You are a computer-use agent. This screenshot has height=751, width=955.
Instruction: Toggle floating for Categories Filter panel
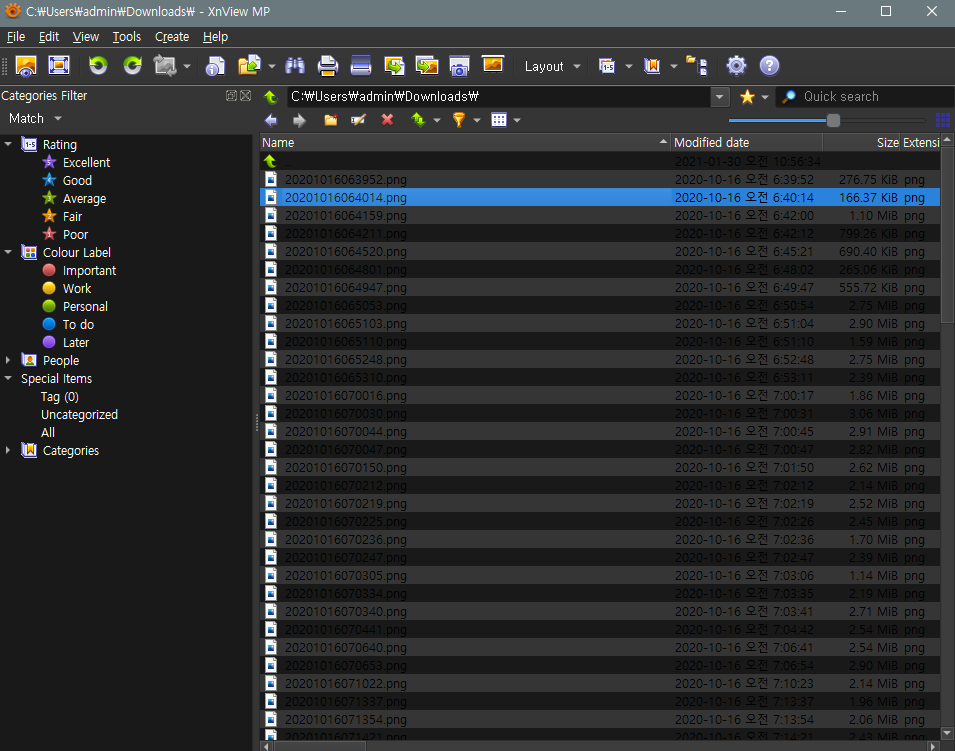pos(232,96)
